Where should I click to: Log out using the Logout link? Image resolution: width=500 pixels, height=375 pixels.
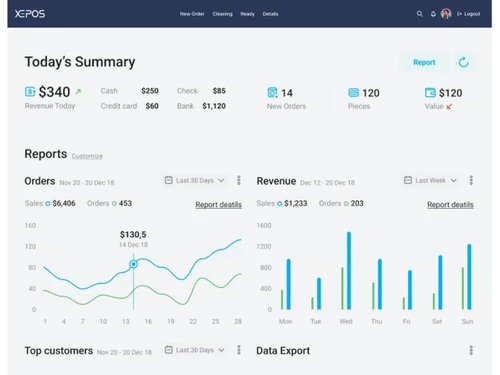click(x=469, y=14)
